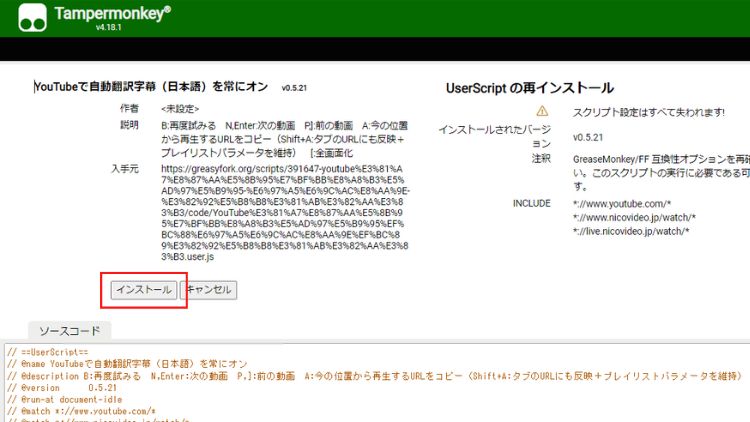This screenshot has height=422, width=750.
Task: Click the 注釈 label
Action: tap(541, 158)
